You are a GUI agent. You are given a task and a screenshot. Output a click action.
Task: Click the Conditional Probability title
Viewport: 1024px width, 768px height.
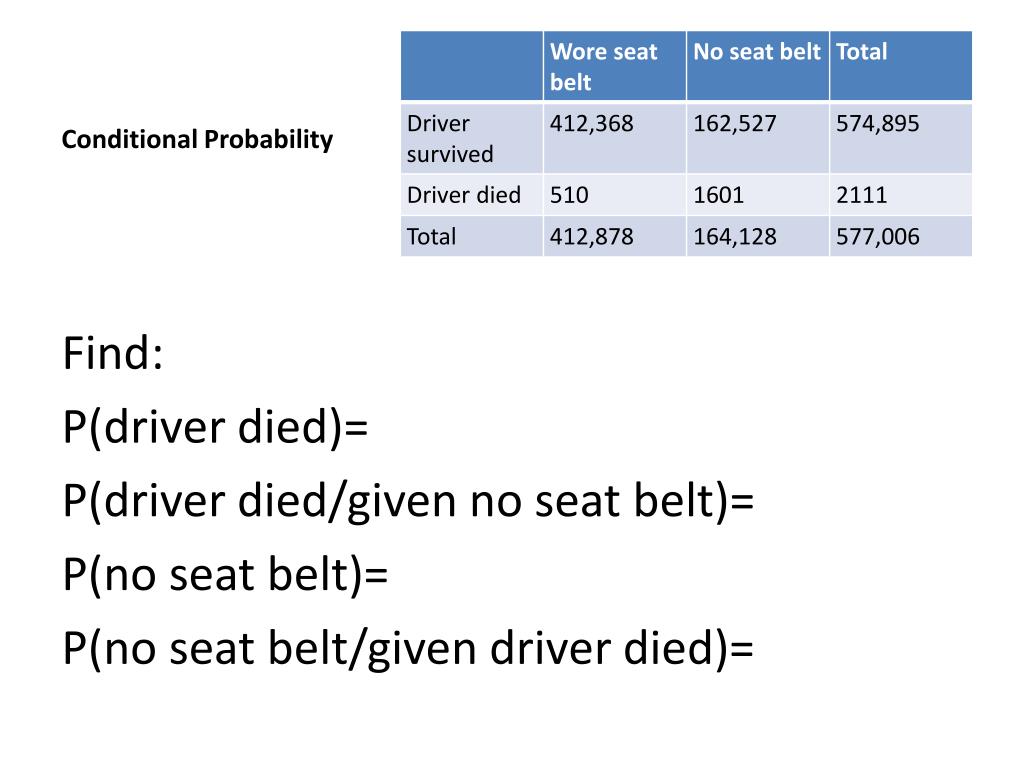point(197,140)
